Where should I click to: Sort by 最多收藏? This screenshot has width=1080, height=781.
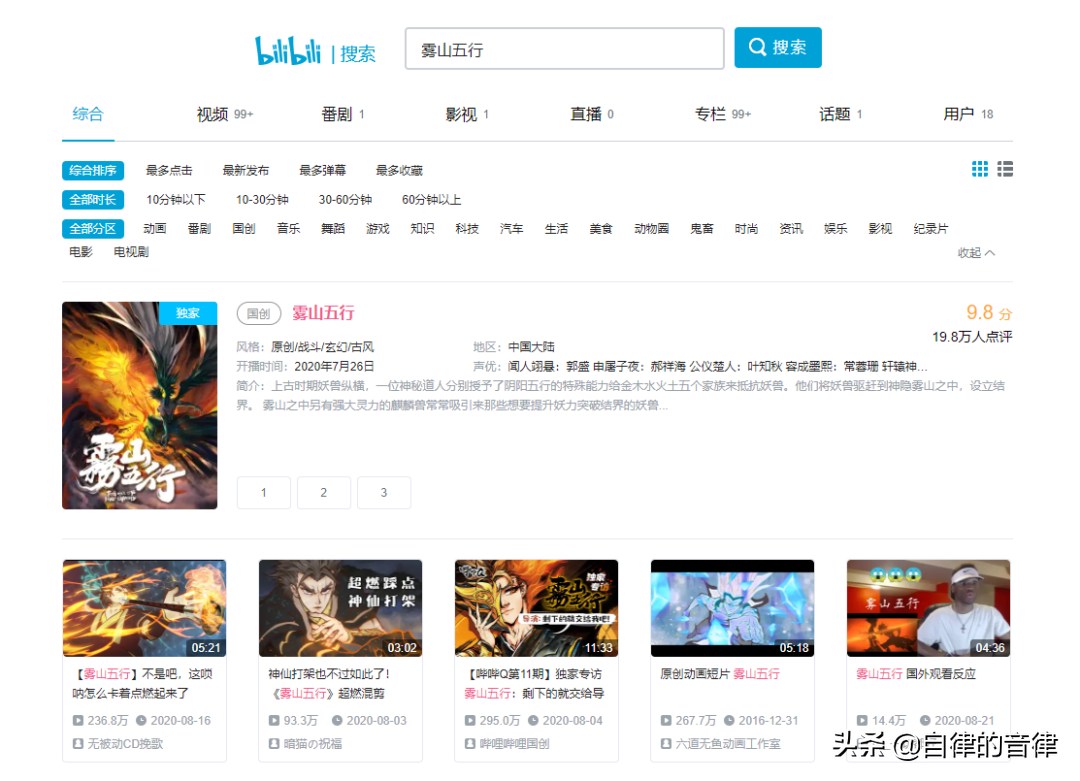click(399, 171)
